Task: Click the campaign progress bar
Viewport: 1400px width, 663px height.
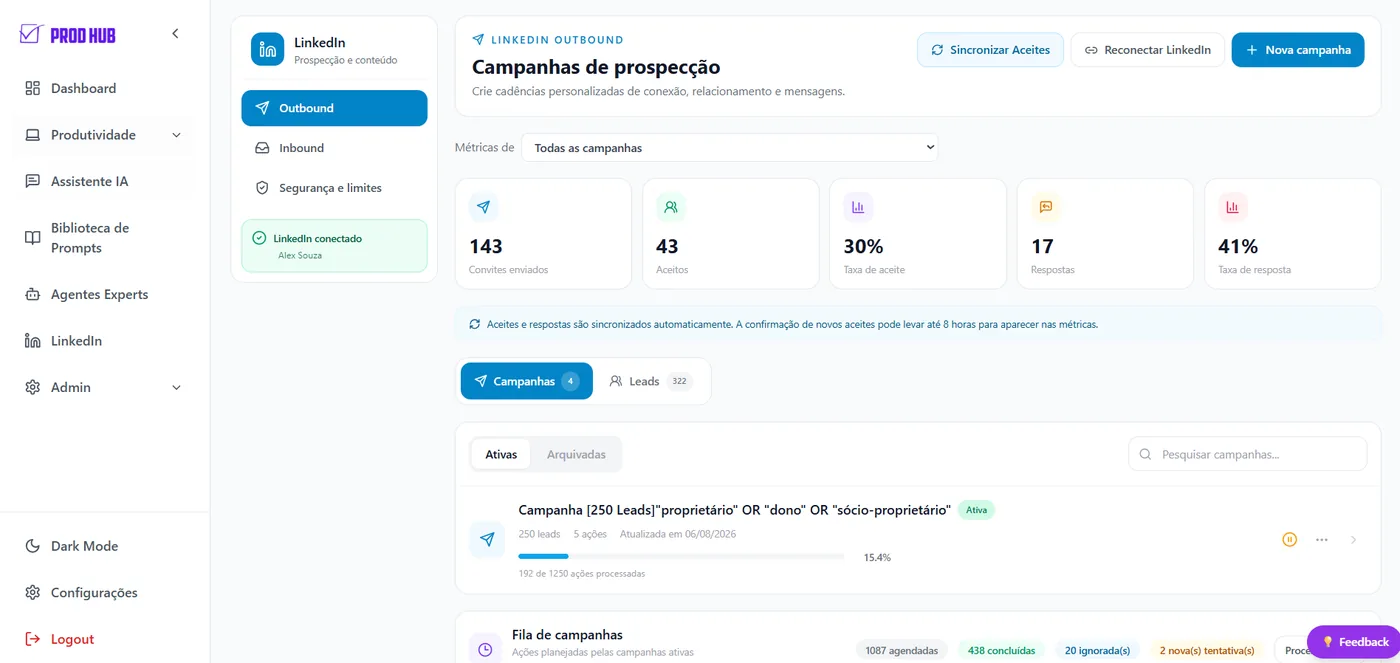Action: click(681, 556)
